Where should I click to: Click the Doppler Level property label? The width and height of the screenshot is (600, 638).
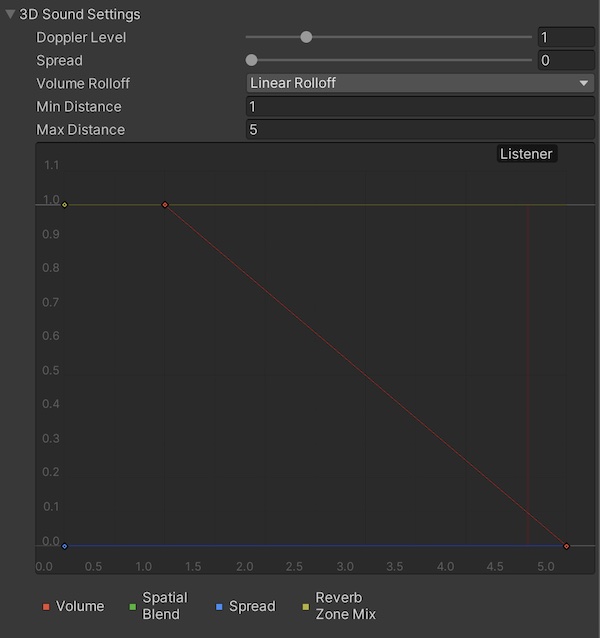tap(81, 37)
